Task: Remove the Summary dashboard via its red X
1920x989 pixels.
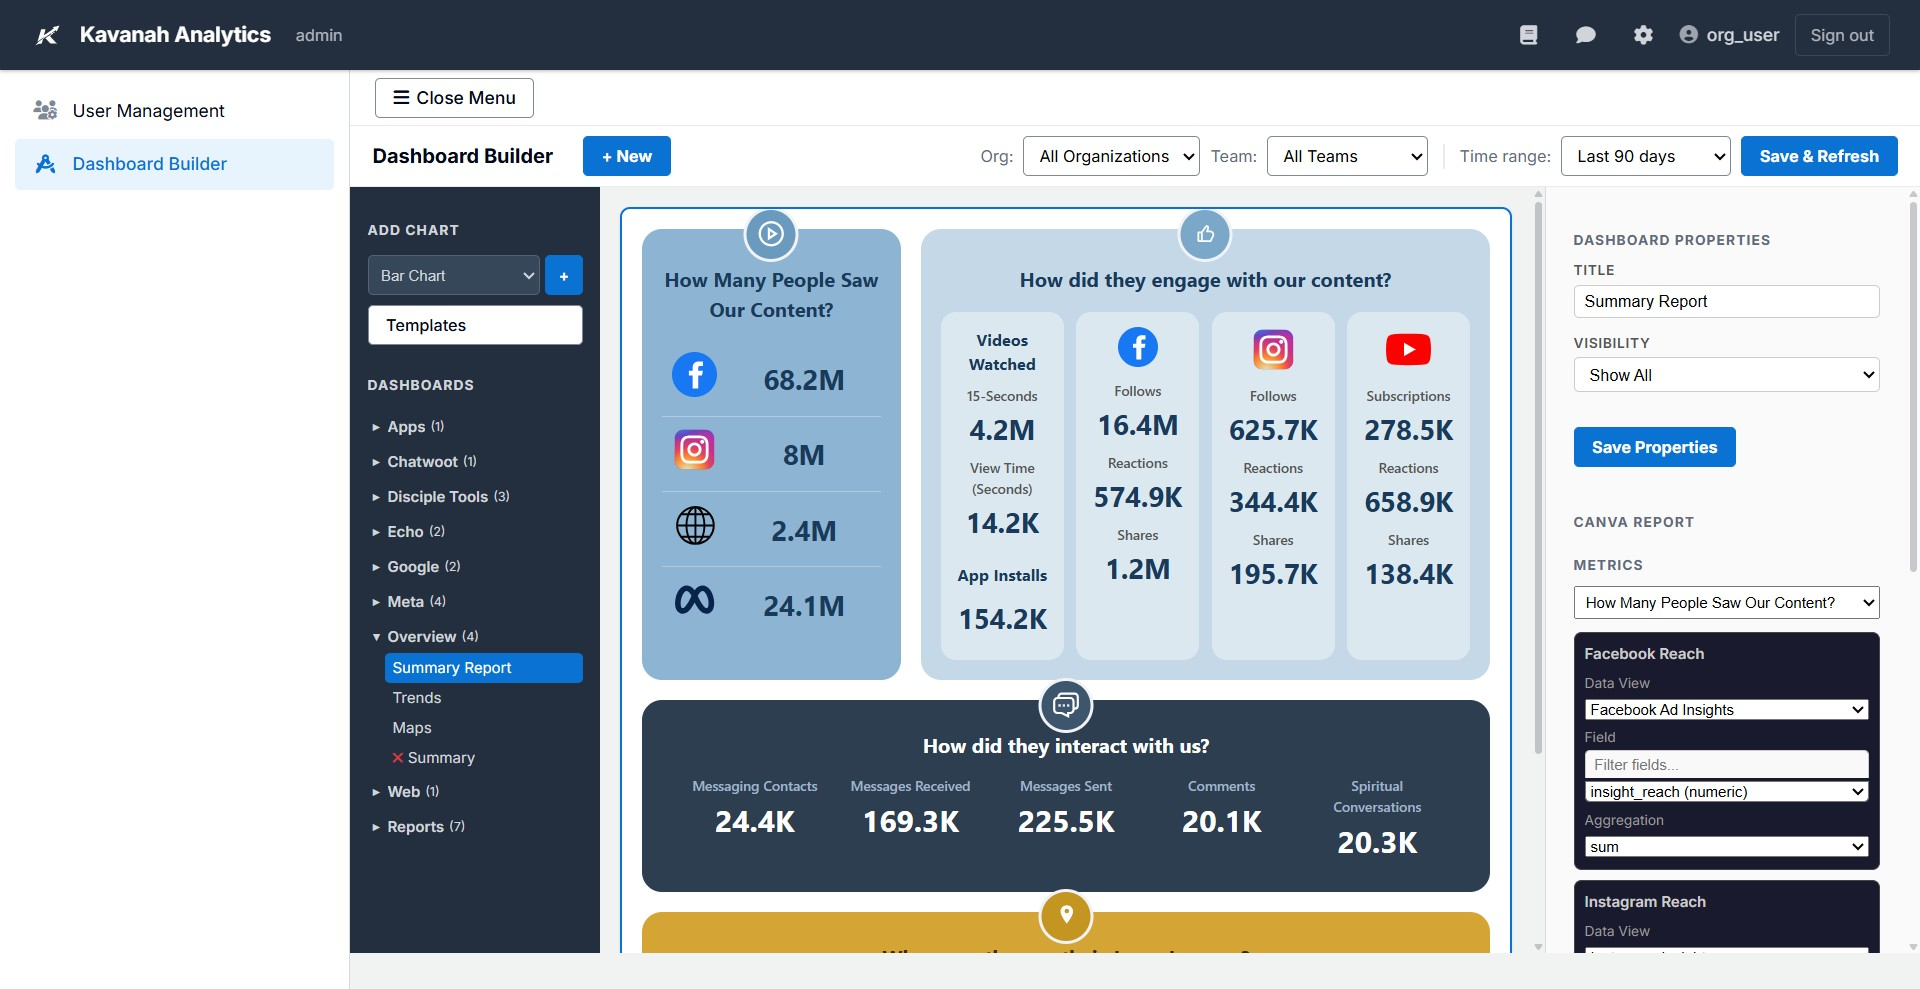Action: point(398,757)
